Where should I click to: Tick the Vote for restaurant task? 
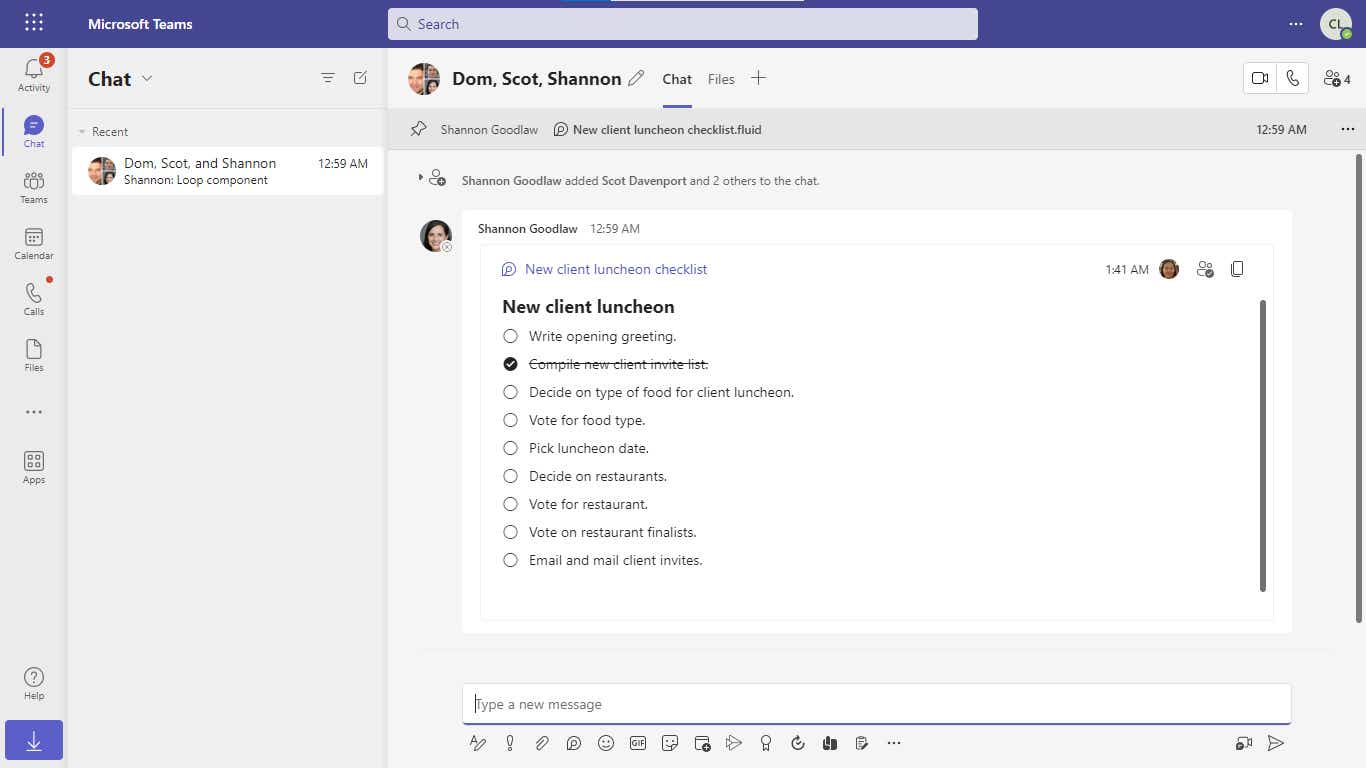(511, 504)
